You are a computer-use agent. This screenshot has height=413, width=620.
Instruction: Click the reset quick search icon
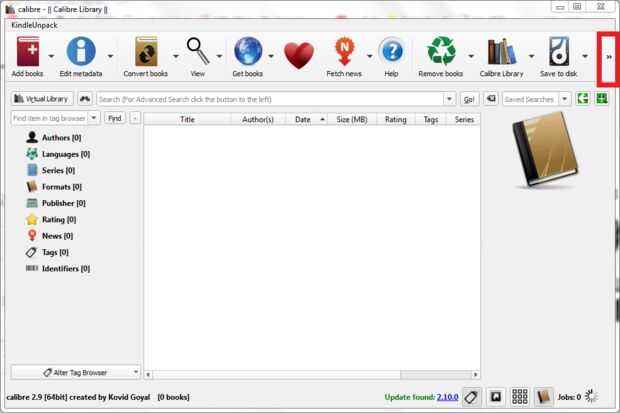(x=491, y=99)
